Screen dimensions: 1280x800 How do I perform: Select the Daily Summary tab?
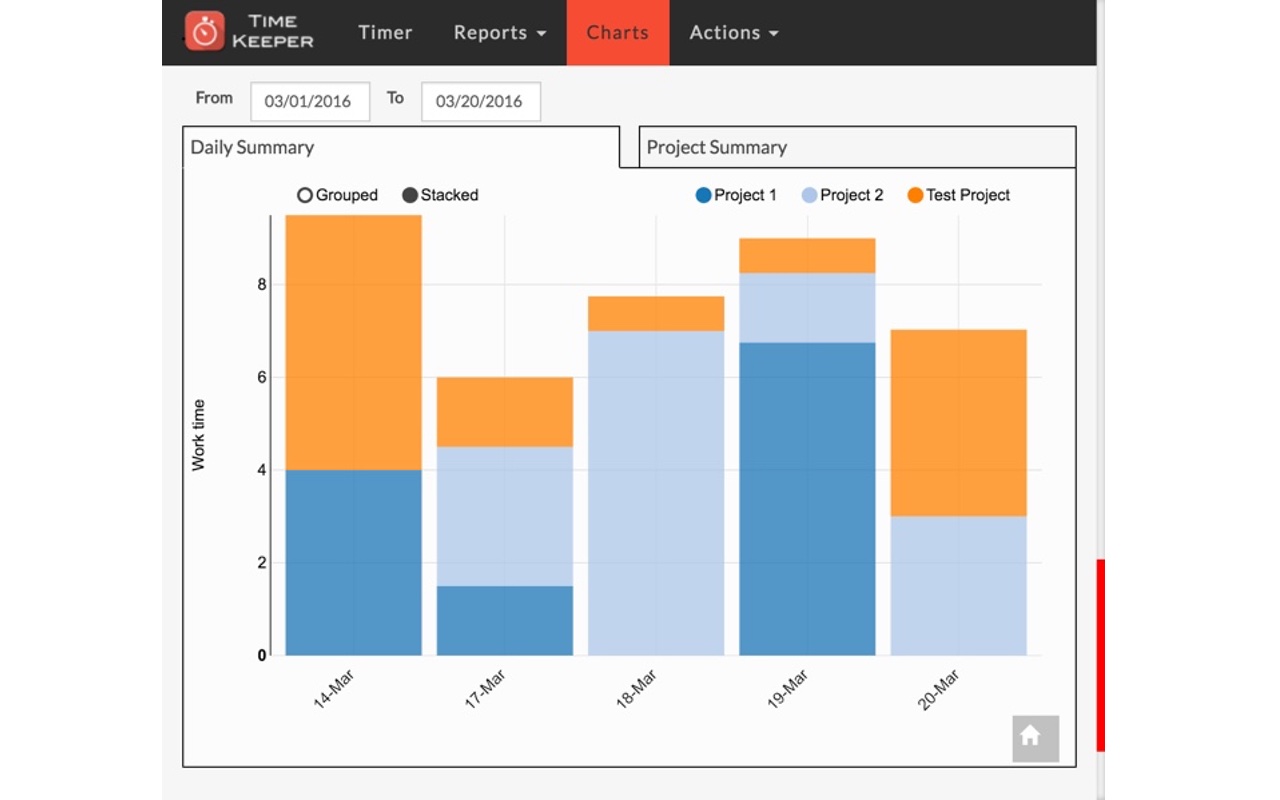pos(400,147)
